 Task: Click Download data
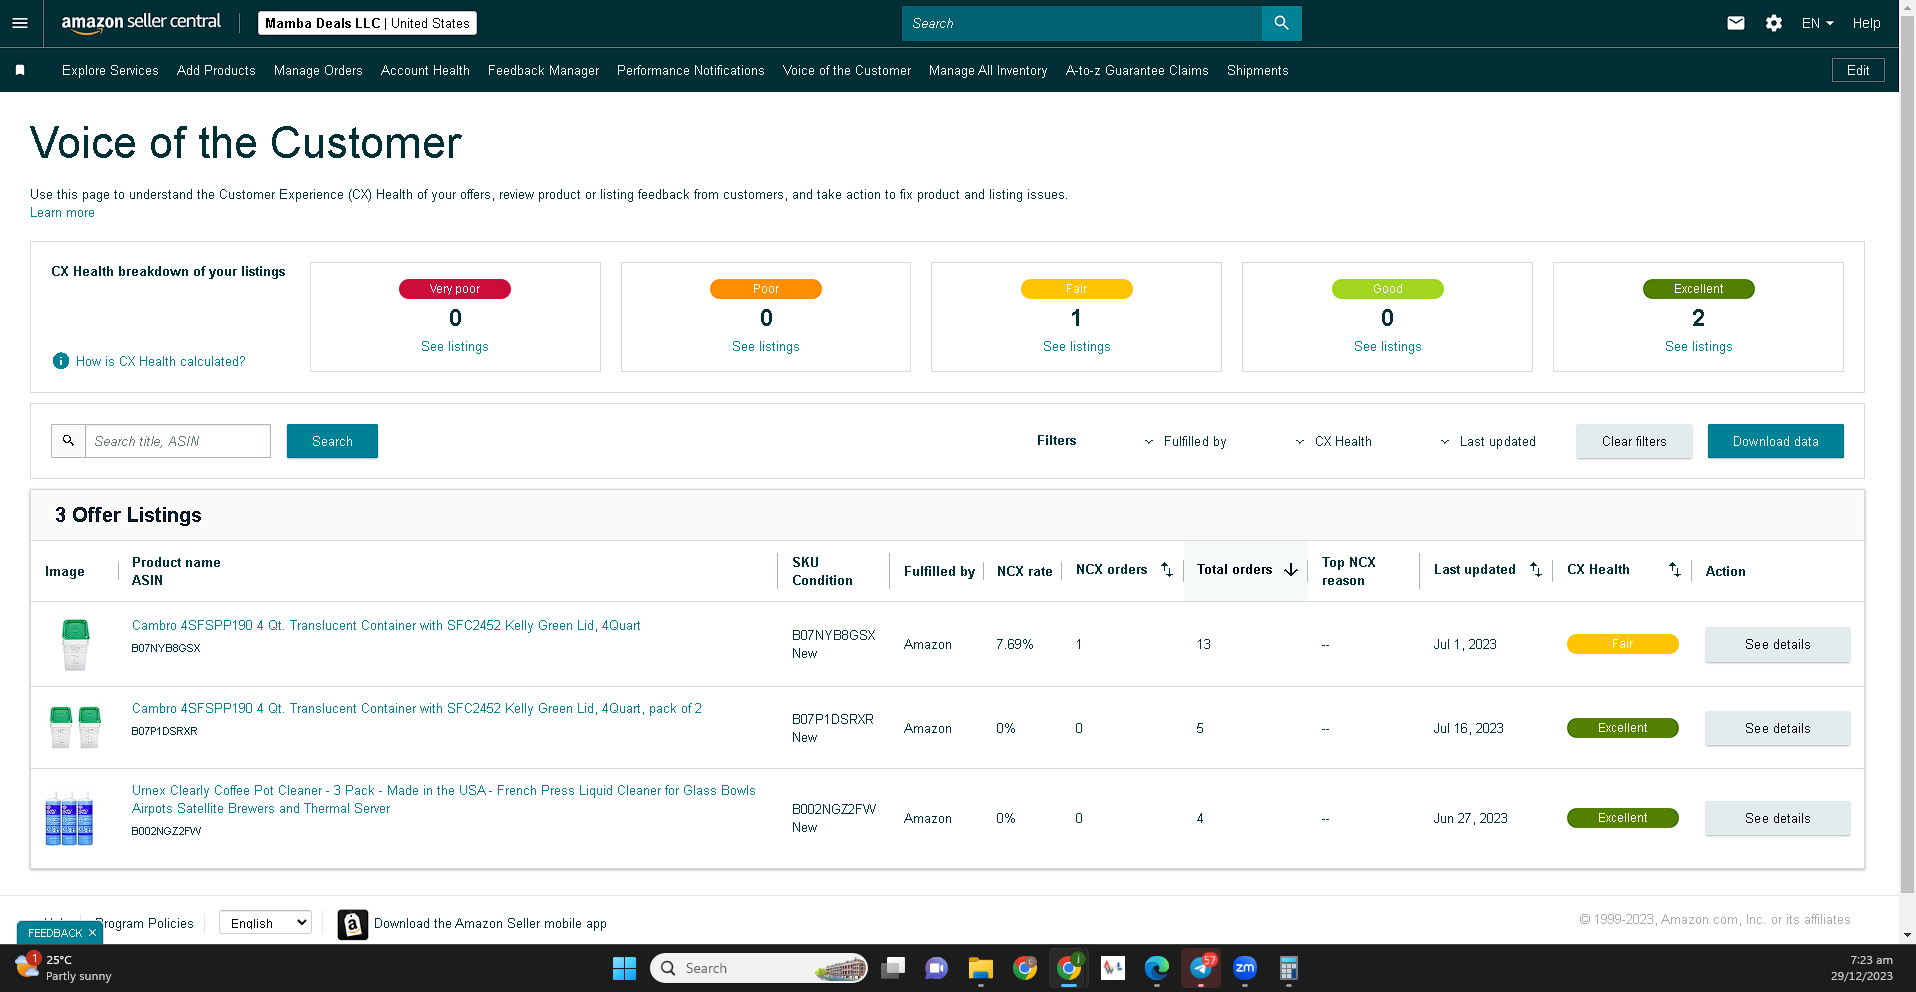coord(1775,441)
